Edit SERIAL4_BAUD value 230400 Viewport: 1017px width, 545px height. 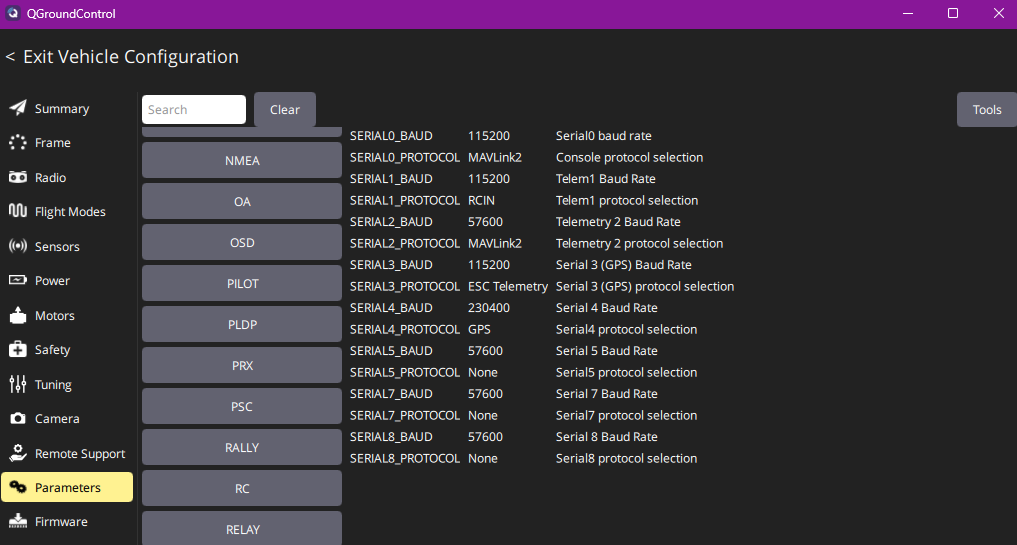click(489, 308)
